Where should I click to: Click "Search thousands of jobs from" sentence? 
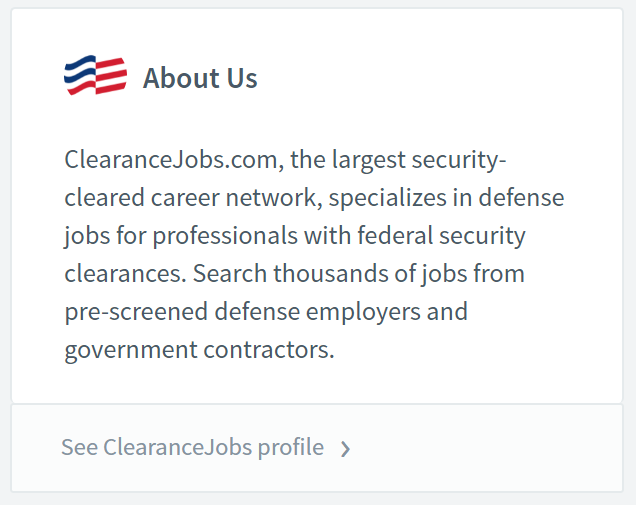point(359,274)
